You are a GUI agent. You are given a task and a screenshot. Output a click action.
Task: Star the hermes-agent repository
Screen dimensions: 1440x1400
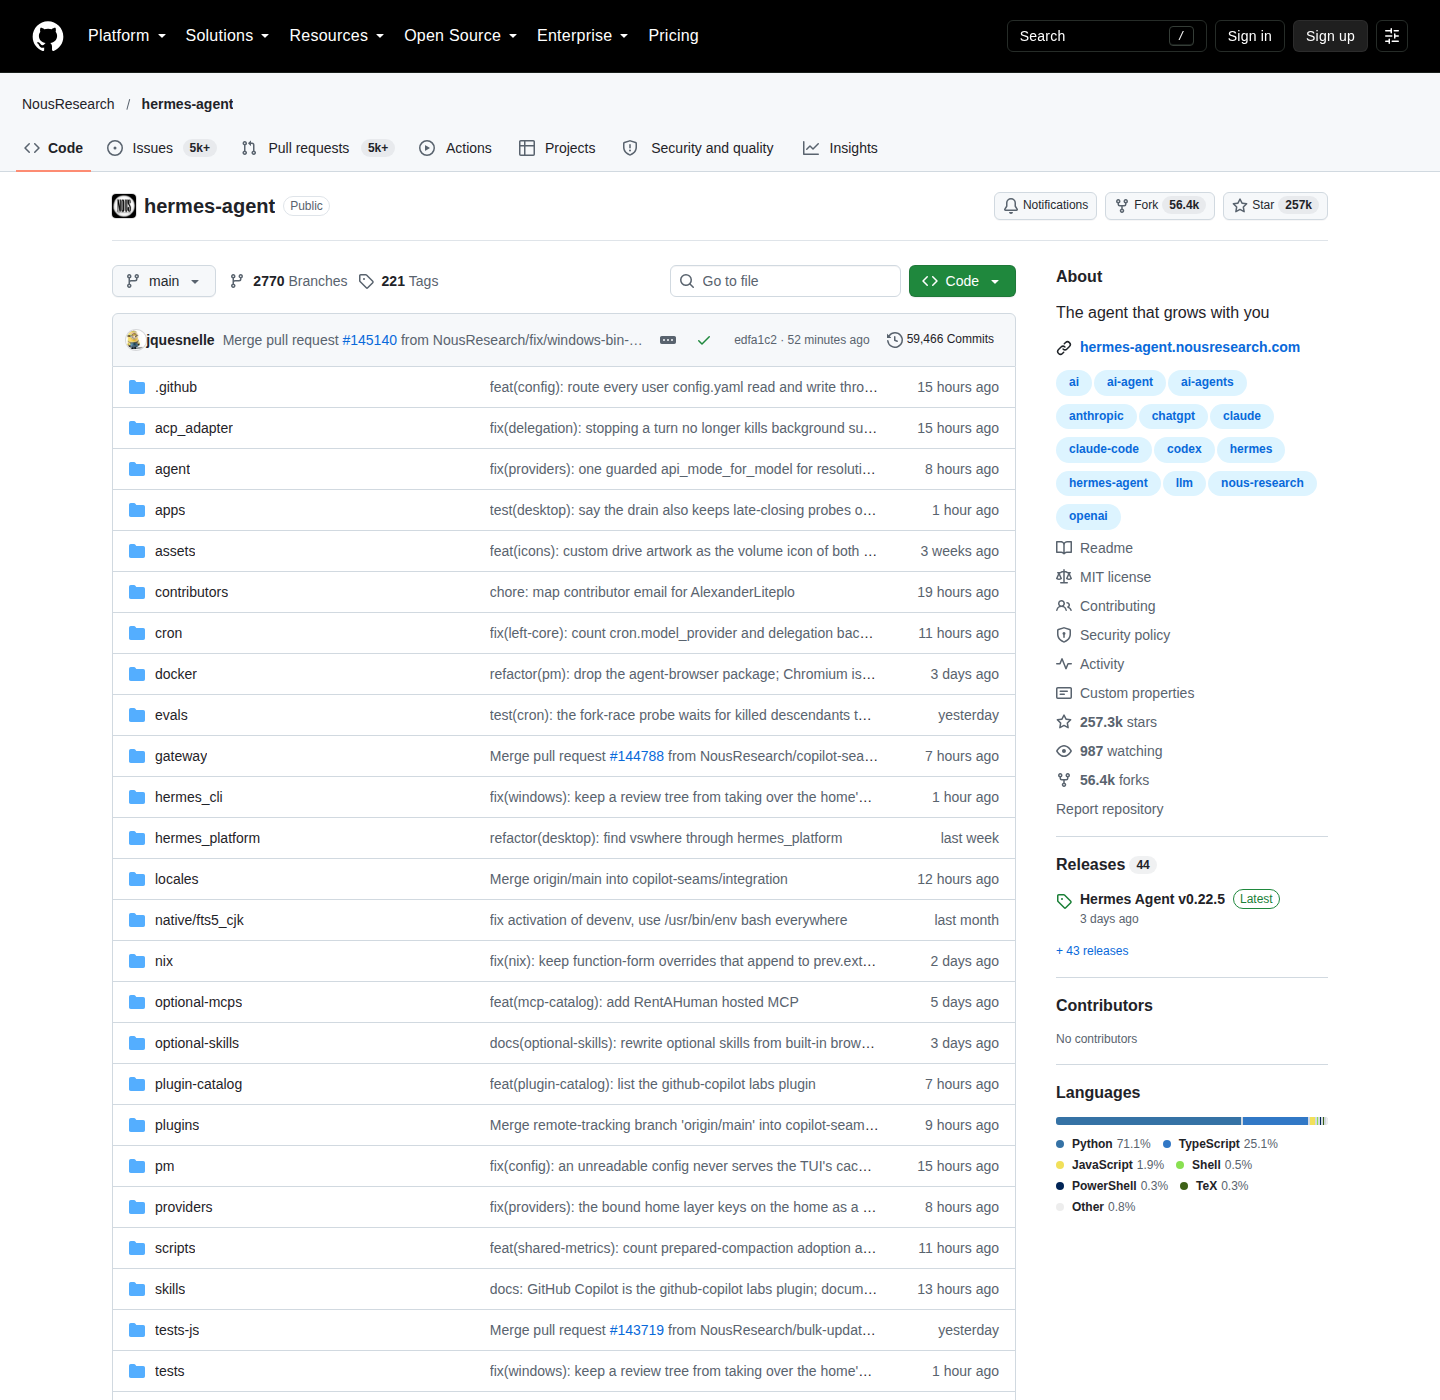point(1275,206)
